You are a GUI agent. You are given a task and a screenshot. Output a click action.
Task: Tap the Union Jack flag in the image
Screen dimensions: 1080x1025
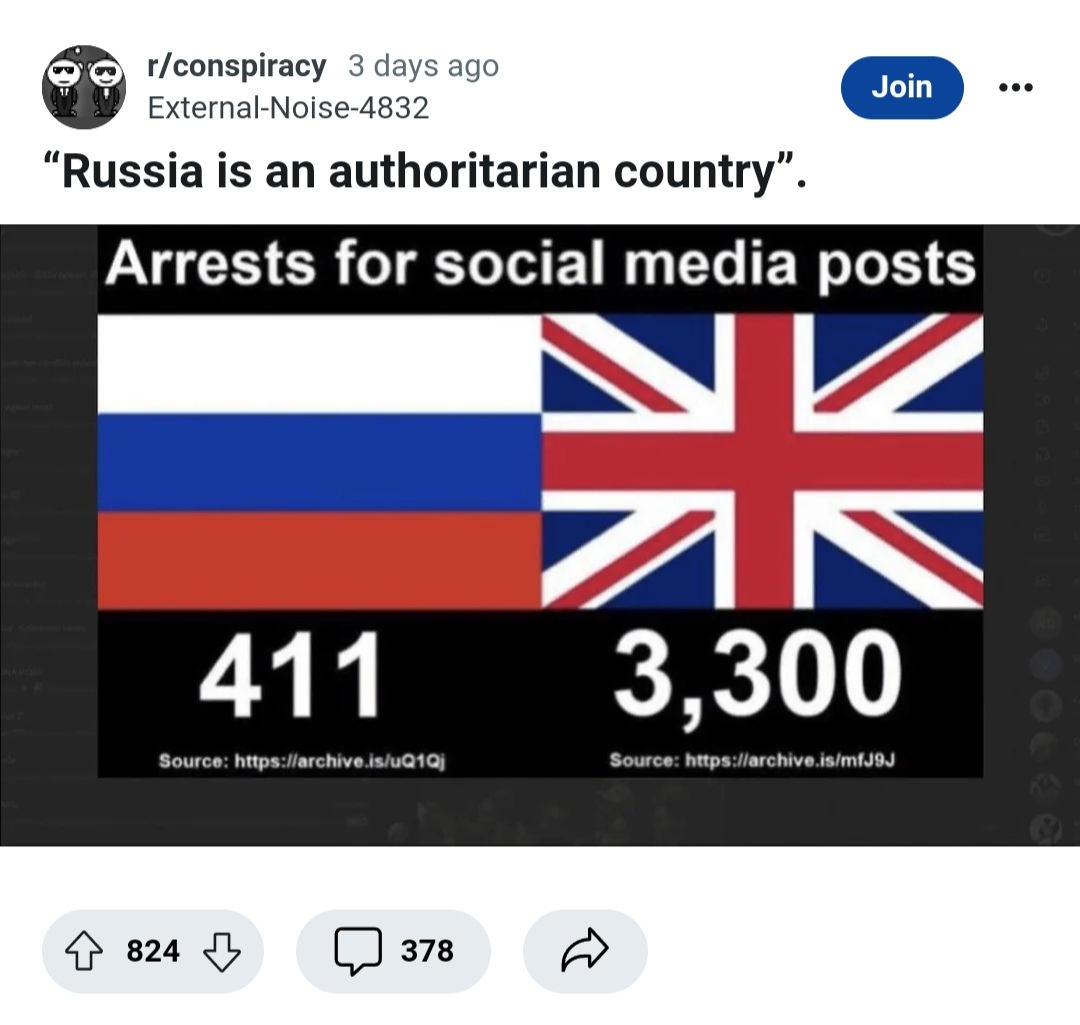pyautogui.click(x=762, y=460)
